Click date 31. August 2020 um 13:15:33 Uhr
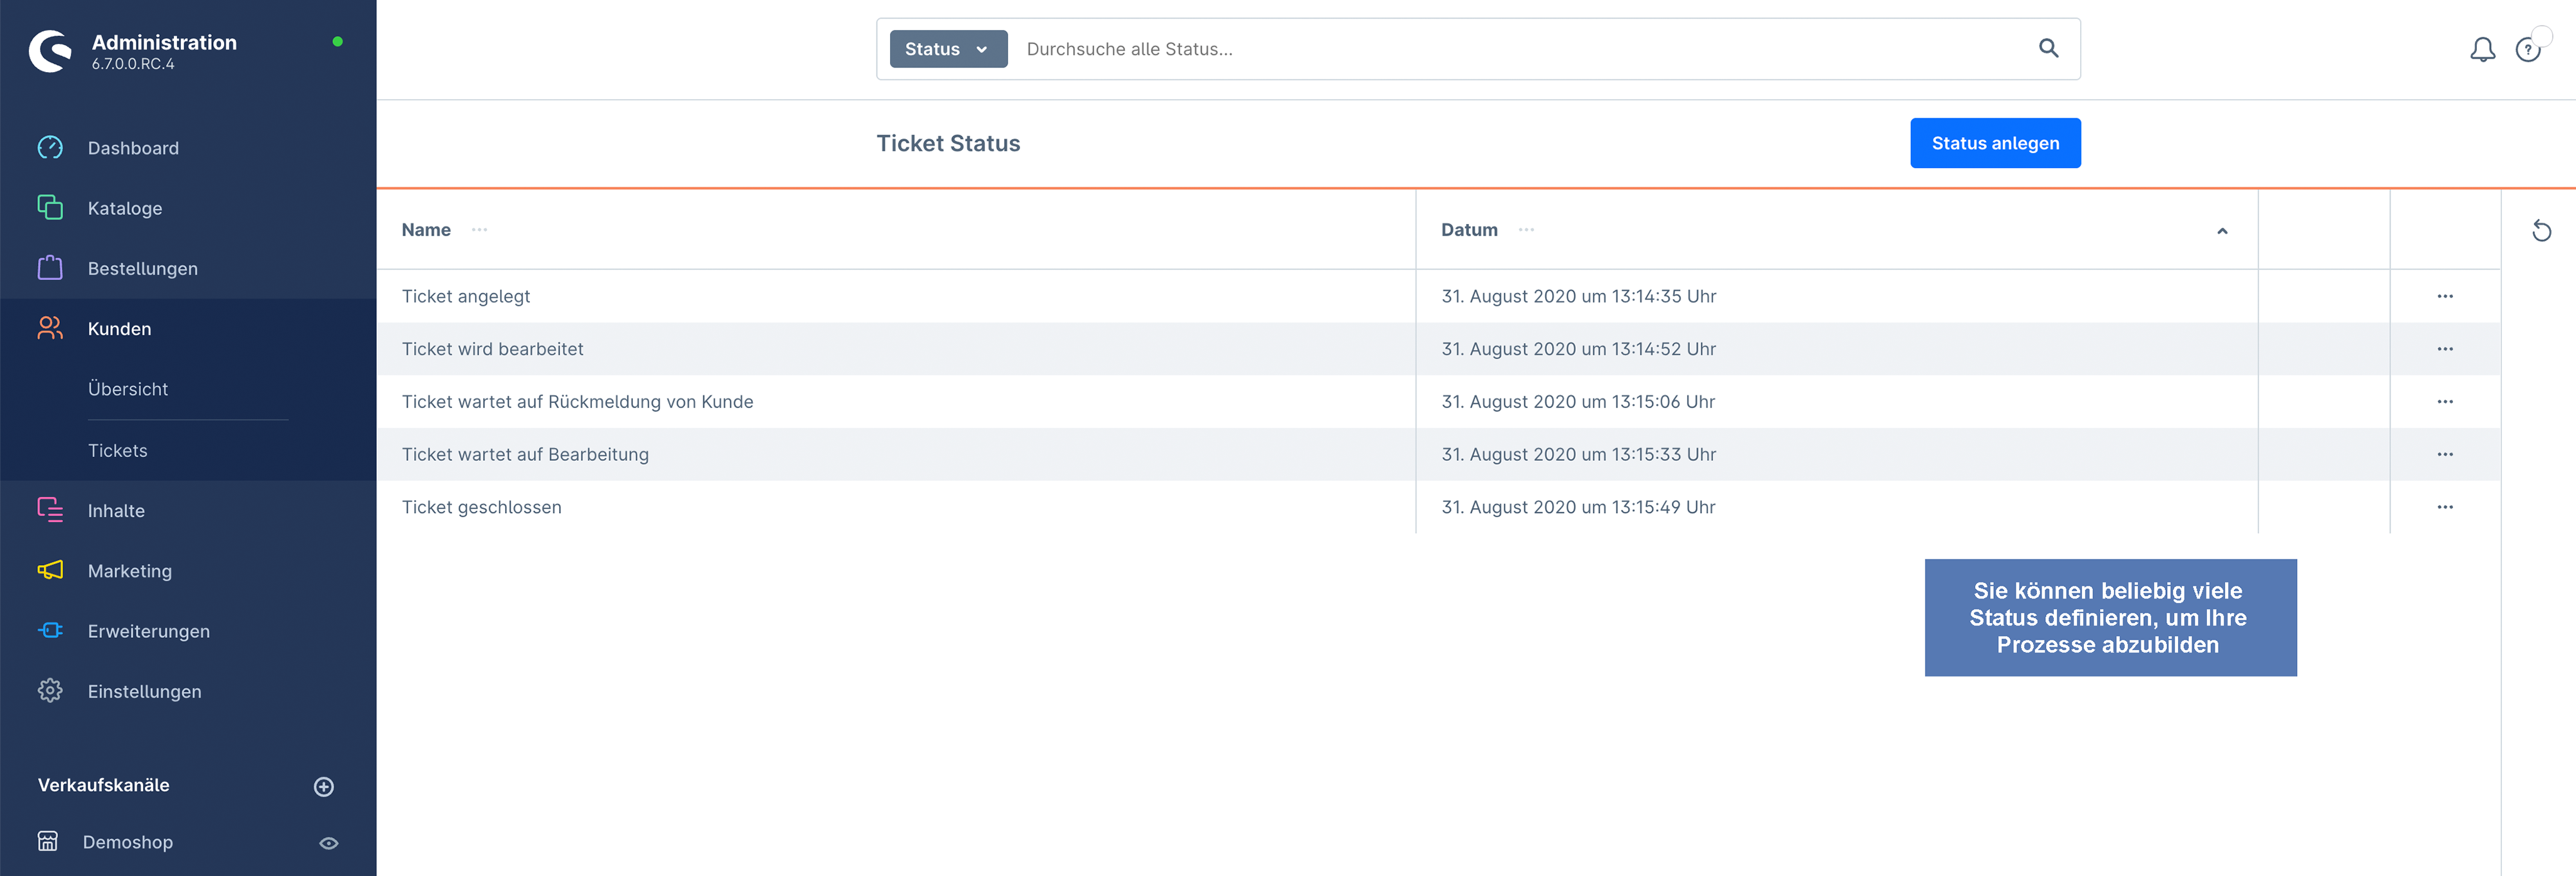 pyautogui.click(x=1578, y=454)
